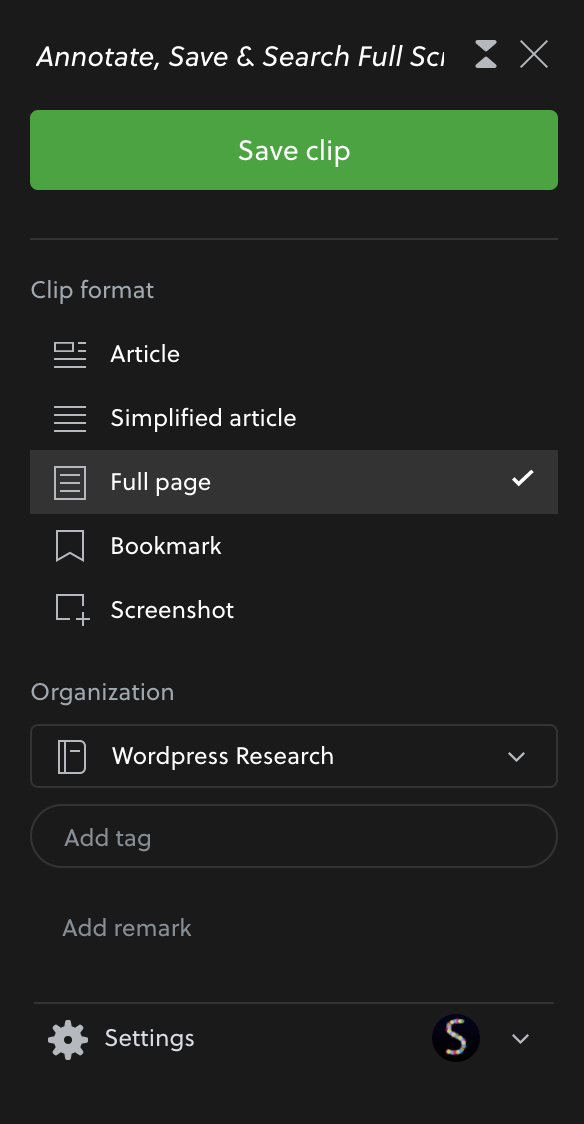The height and width of the screenshot is (1124, 584).
Task: Select Simplified article menu entry
Action: [x=294, y=418]
